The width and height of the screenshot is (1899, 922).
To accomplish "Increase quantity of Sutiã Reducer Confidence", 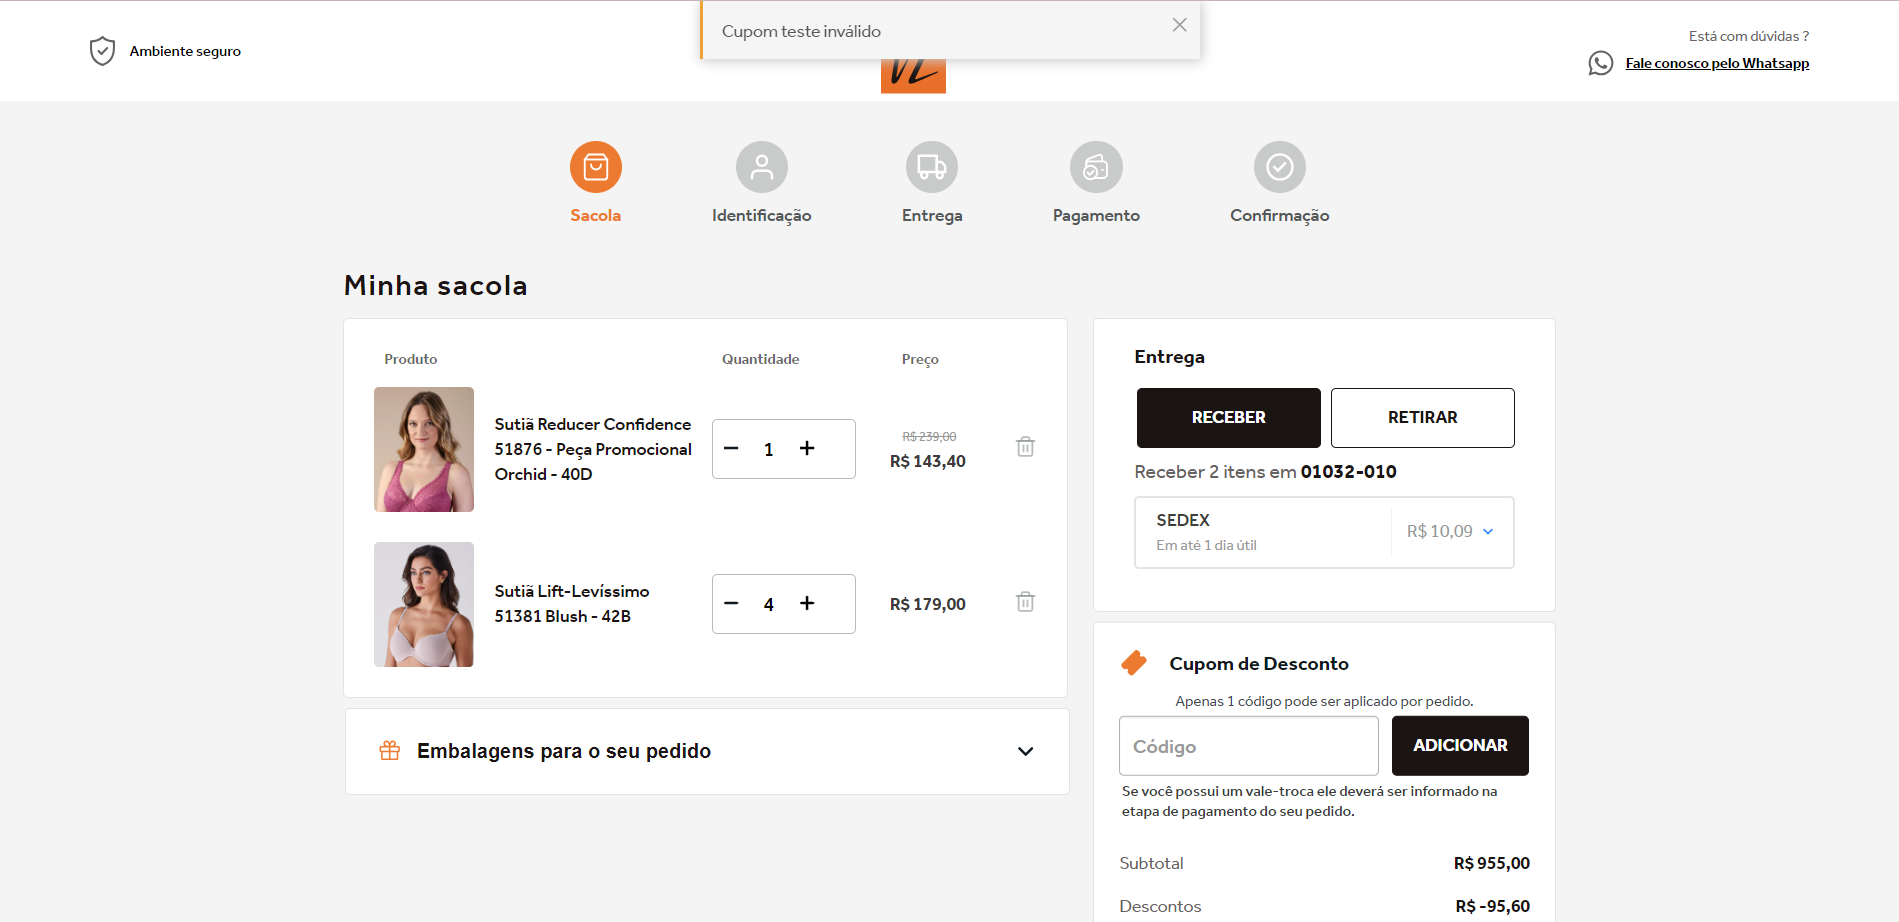I will tap(807, 449).
